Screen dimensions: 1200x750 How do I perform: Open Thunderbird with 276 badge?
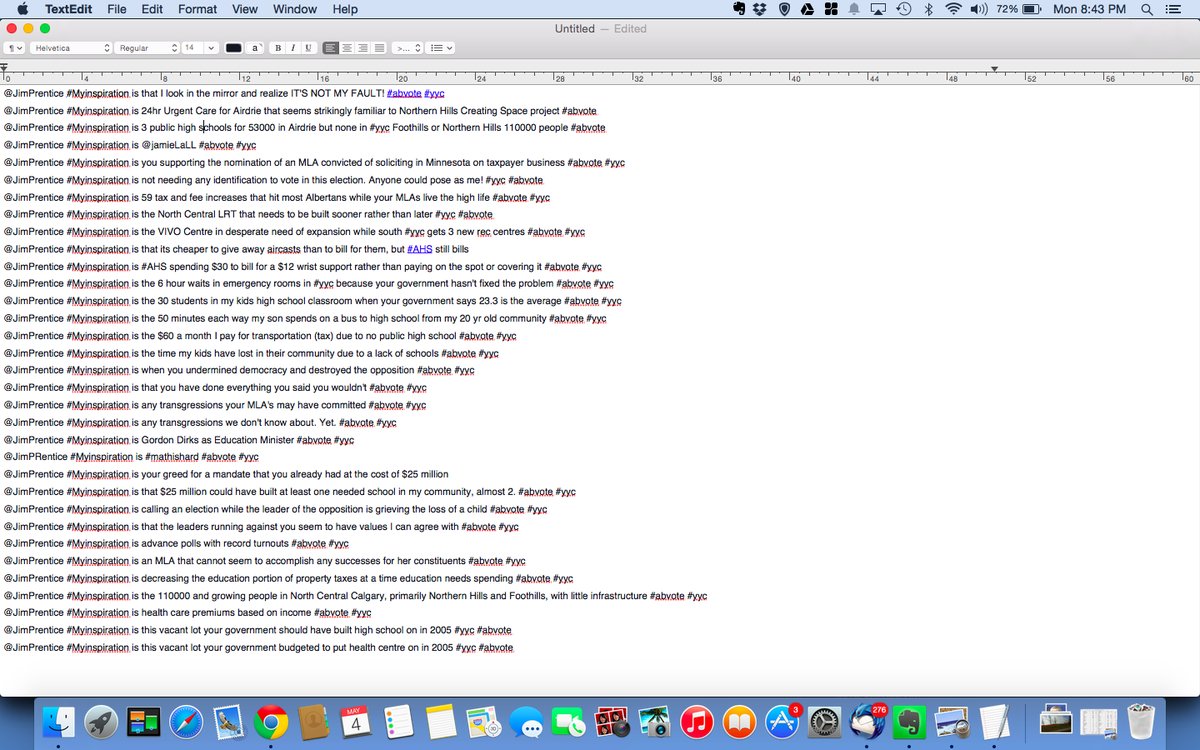866,722
